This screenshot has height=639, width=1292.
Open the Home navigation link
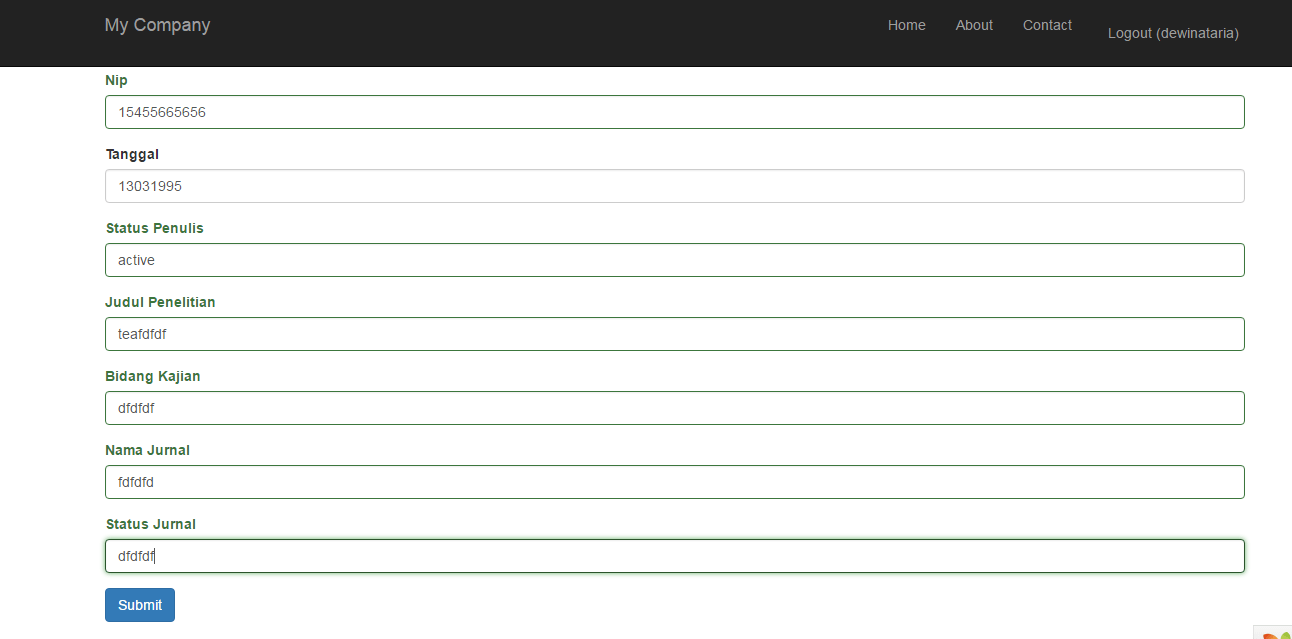tap(906, 25)
